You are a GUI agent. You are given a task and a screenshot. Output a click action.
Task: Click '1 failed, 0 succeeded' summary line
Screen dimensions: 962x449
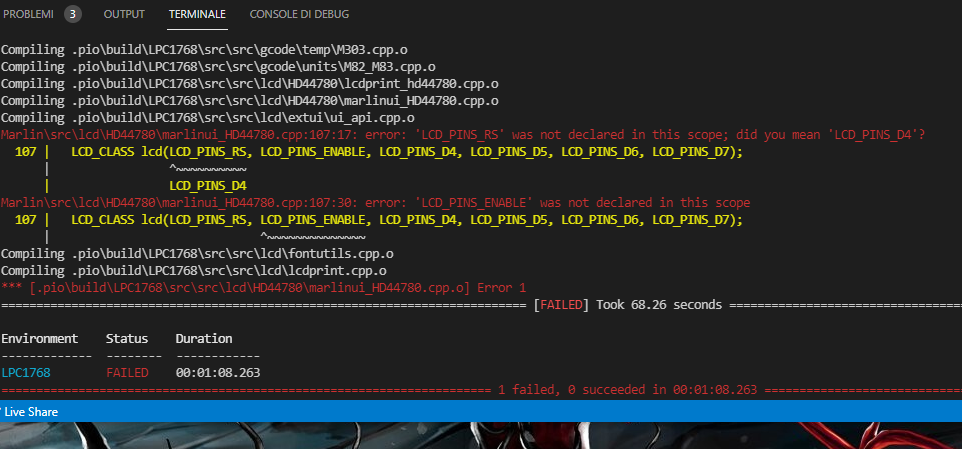point(627,390)
